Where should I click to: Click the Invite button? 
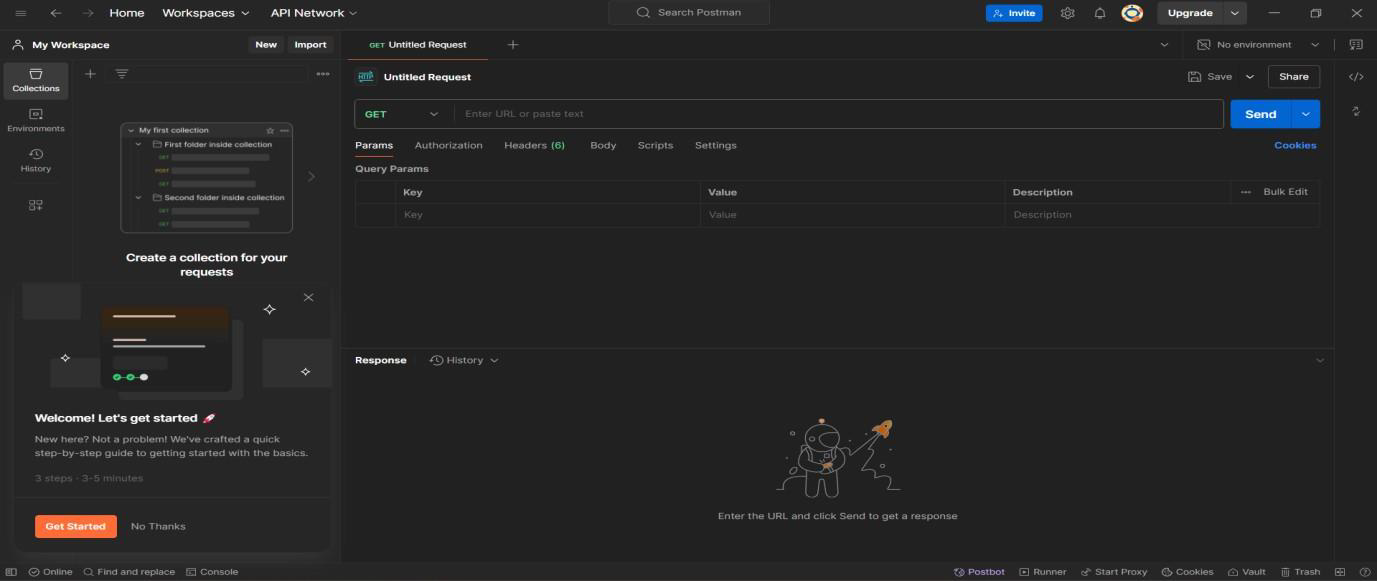[1014, 13]
